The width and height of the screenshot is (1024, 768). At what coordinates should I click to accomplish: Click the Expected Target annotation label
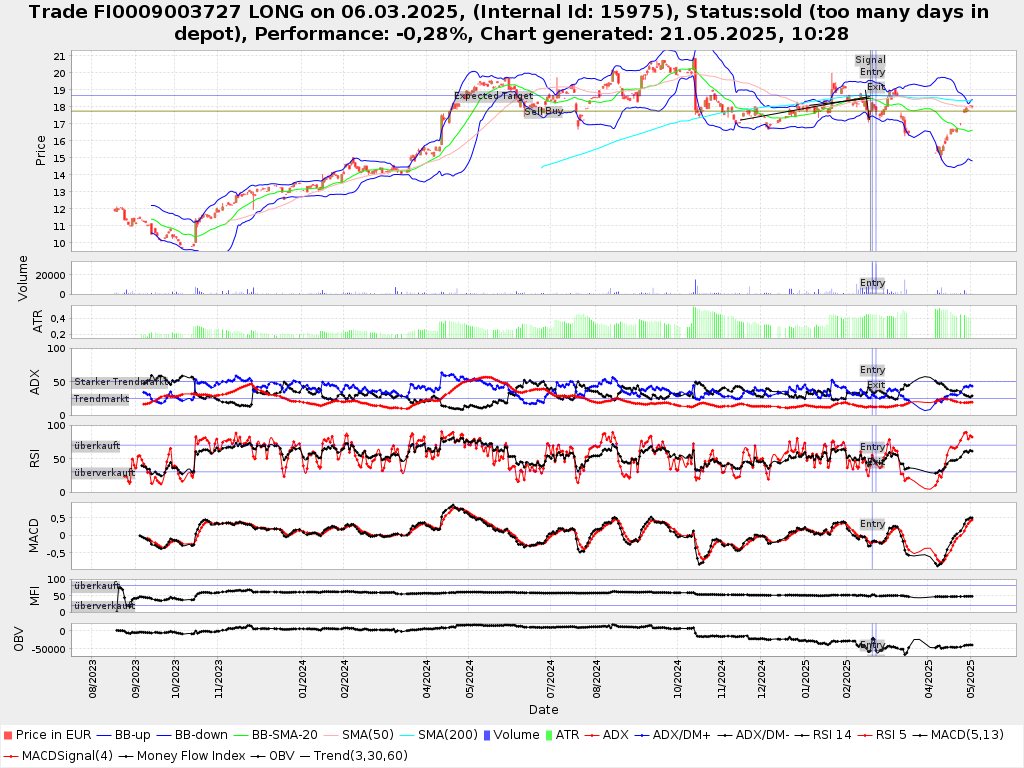tap(494, 96)
